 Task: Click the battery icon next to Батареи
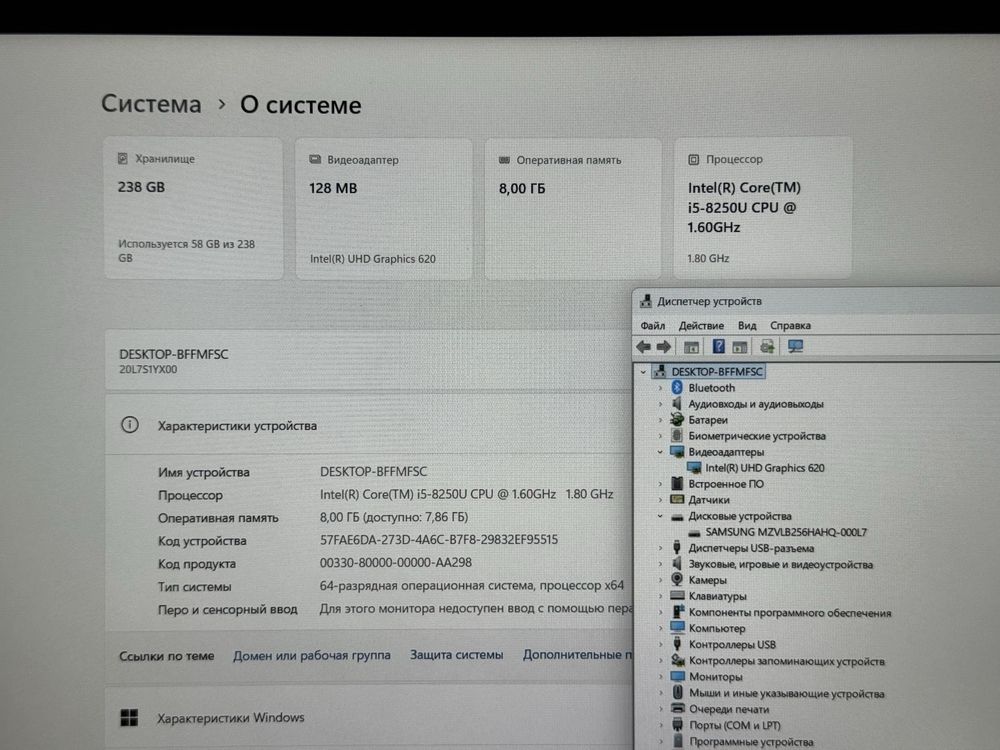coord(677,420)
